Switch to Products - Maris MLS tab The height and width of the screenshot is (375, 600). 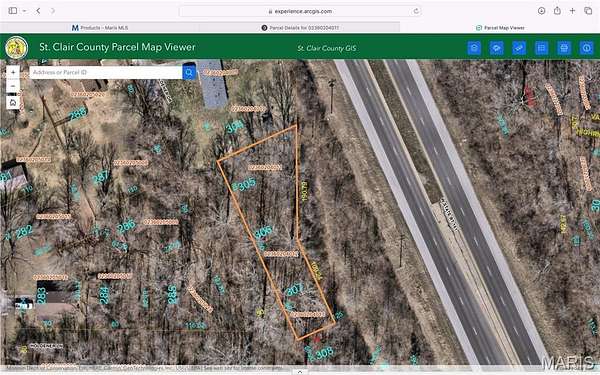tap(100, 28)
